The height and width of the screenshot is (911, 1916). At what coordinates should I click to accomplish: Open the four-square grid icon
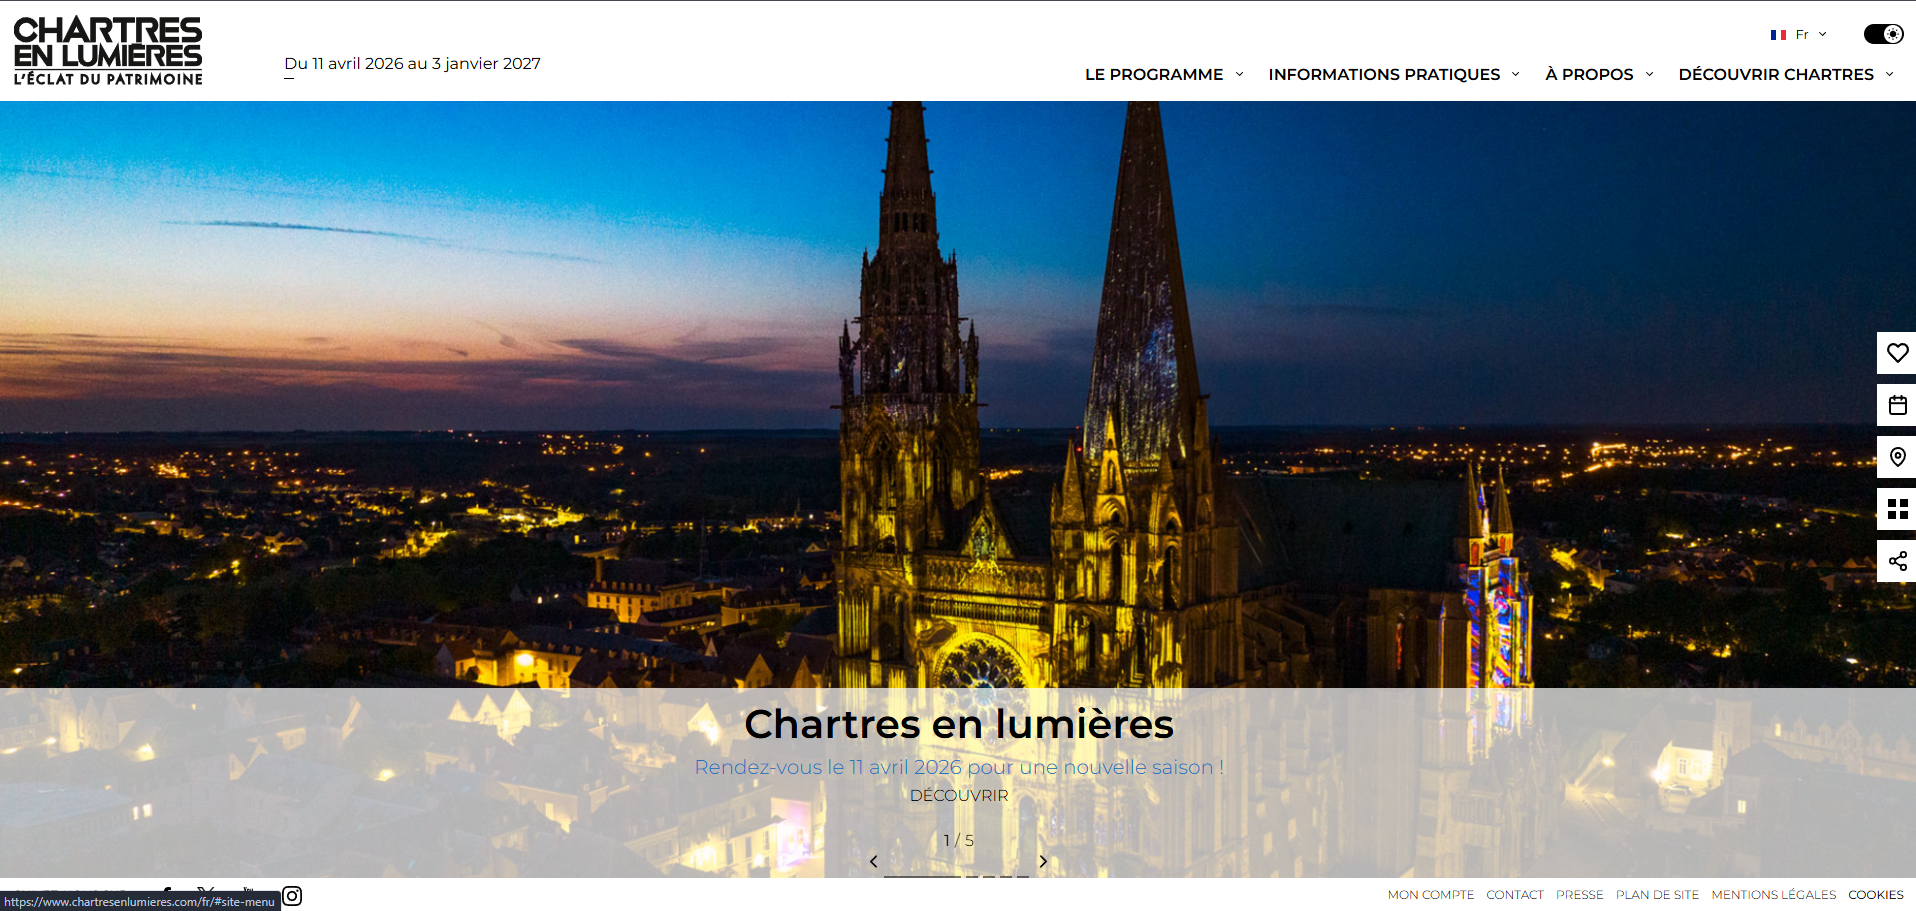(1897, 509)
